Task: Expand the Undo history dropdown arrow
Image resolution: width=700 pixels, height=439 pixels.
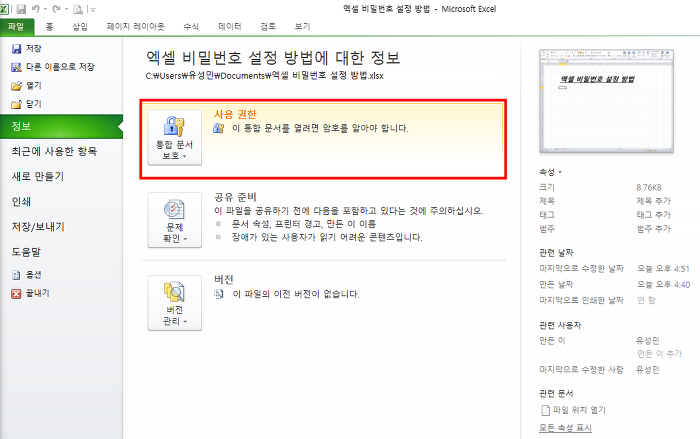Action: click(x=45, y=9)
